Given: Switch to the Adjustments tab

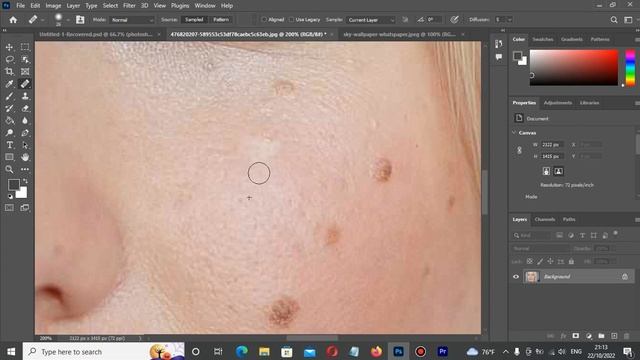Looking at the screenshot, I should tap(558, 103).
